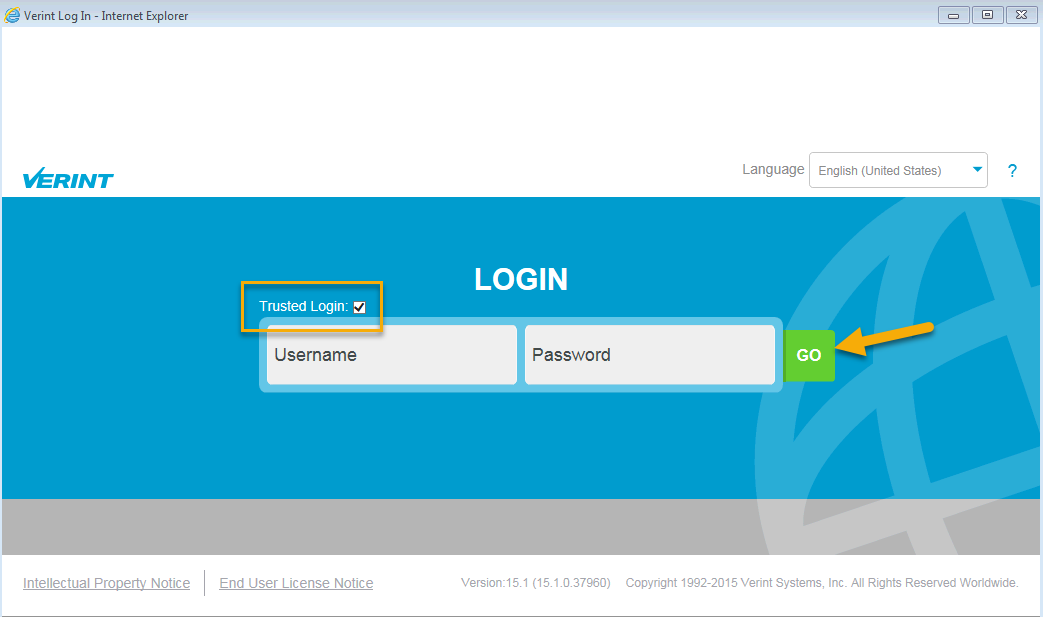Focus the Password field

(649, 354)
